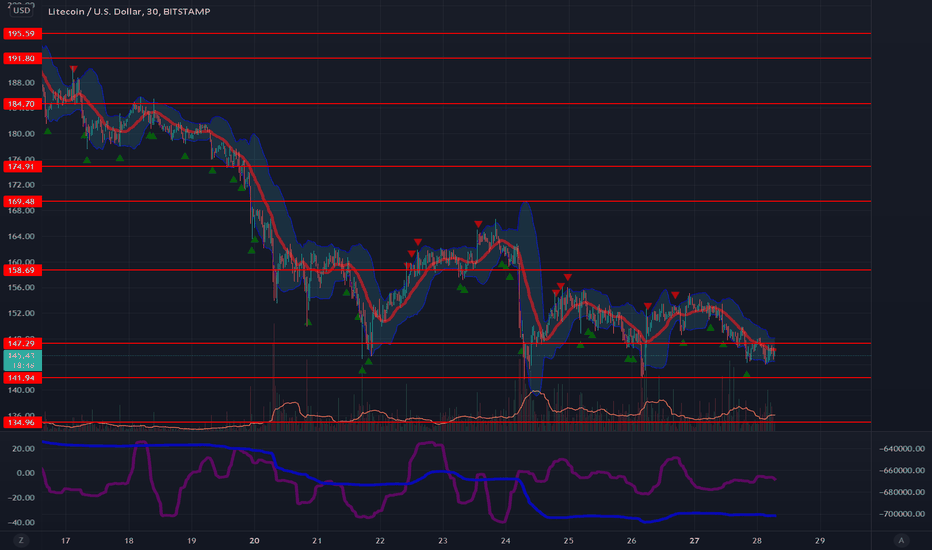Click date 24 on the time axis

pos(505,541)
